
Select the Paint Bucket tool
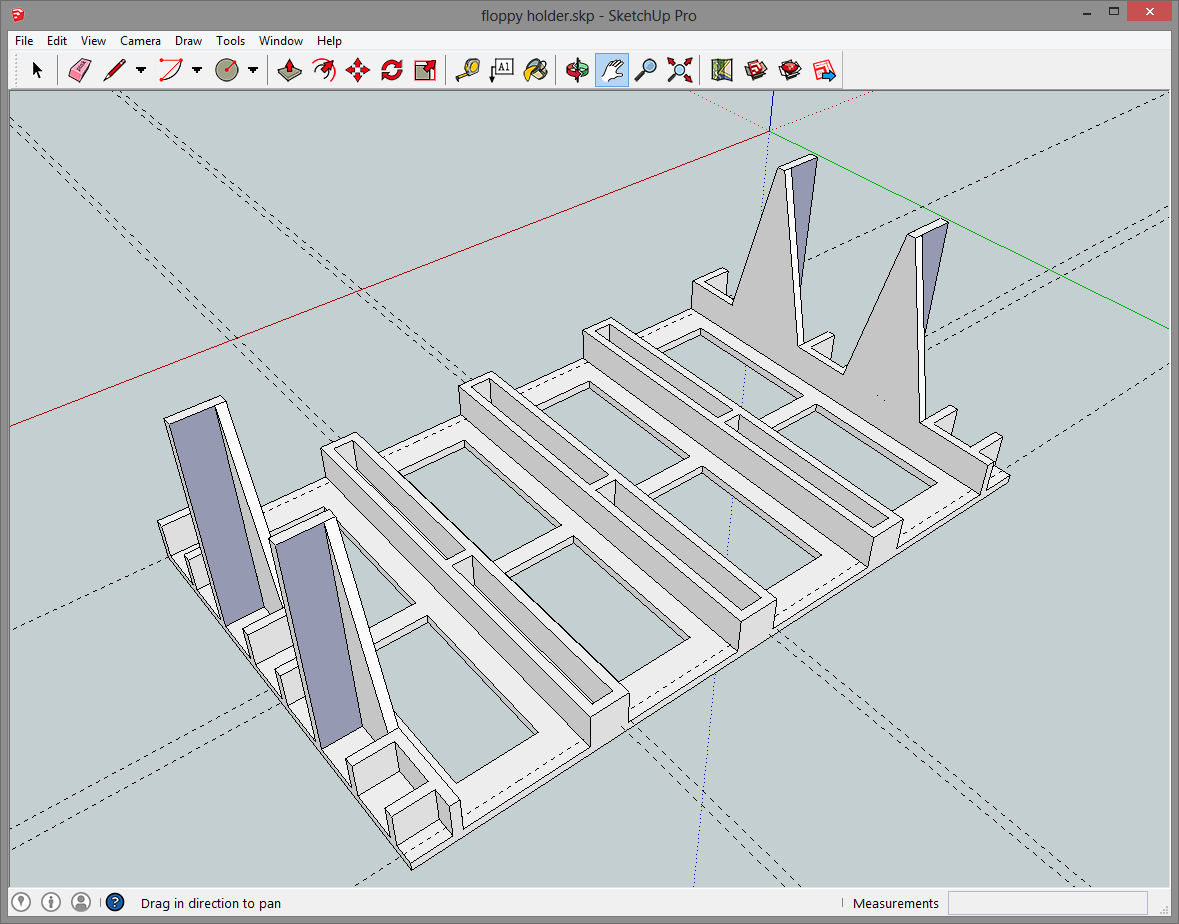(x=537, y=70)
